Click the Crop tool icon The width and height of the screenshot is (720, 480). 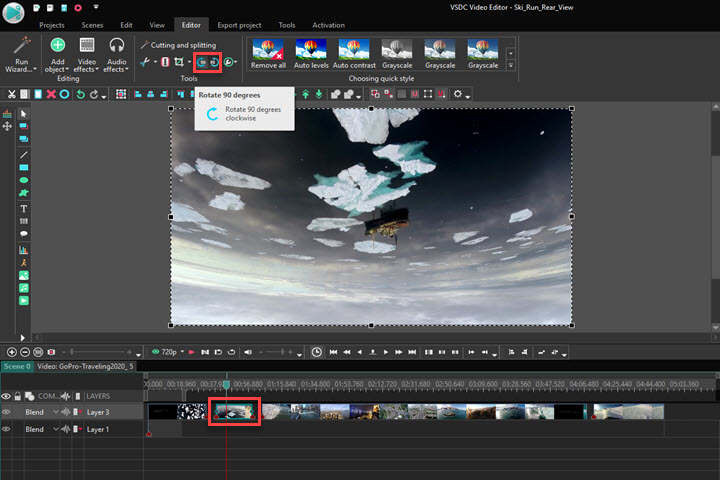[x=178, y=62]
